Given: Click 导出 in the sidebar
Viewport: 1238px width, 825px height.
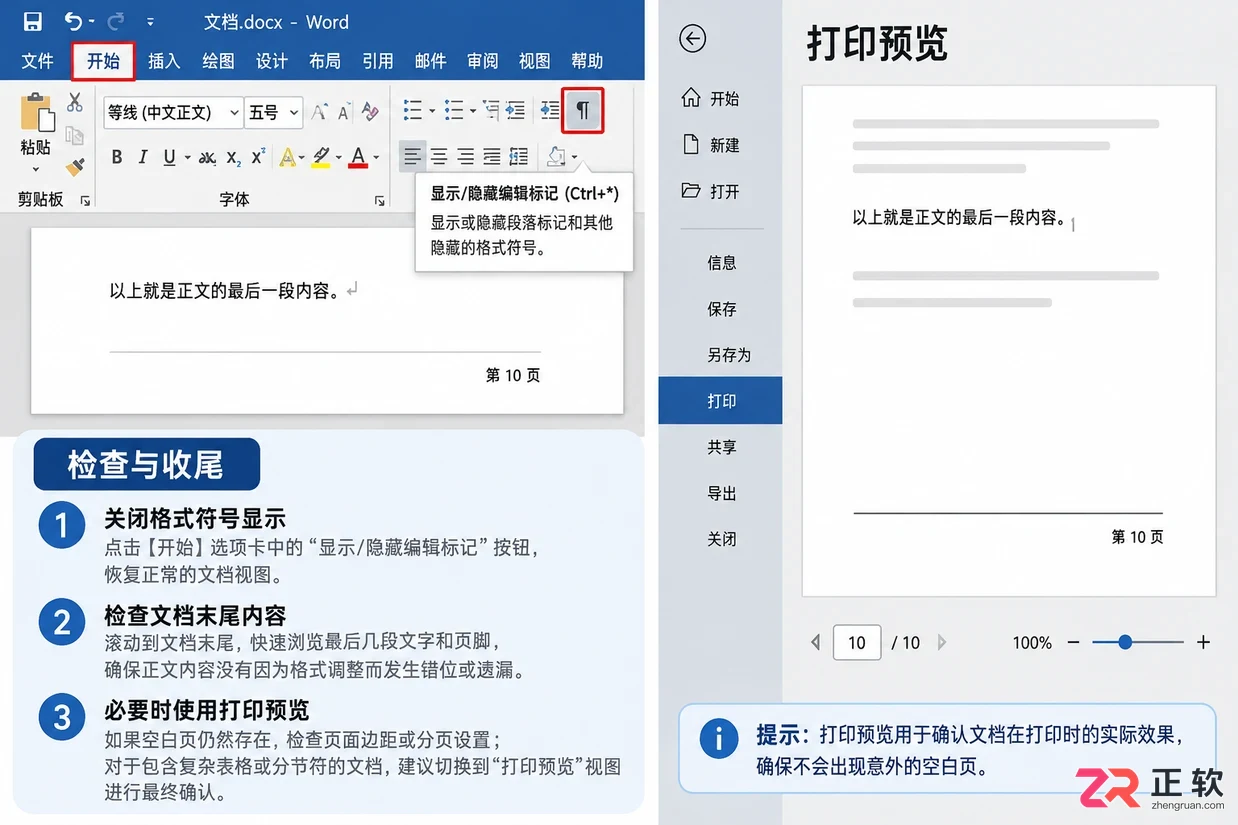Looking at the screenshot, I should tap(720, 493).
